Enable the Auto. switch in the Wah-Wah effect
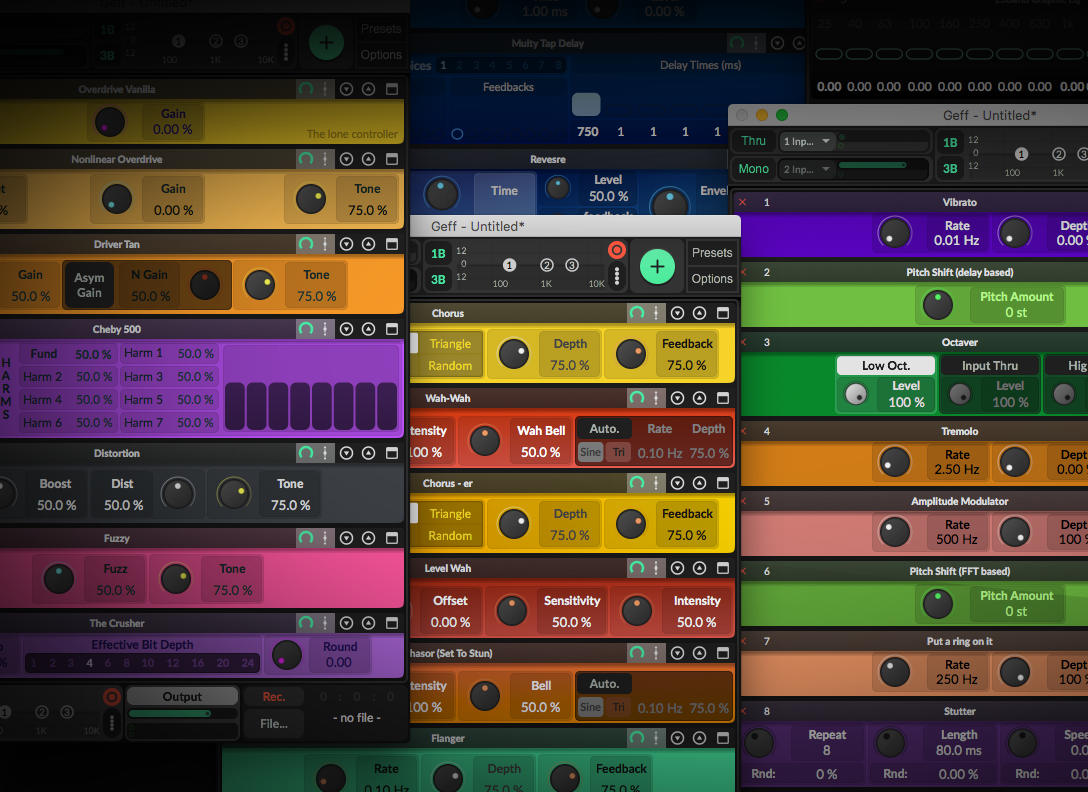The width and height of the screenshot is (1088, 792). (604, 429)
